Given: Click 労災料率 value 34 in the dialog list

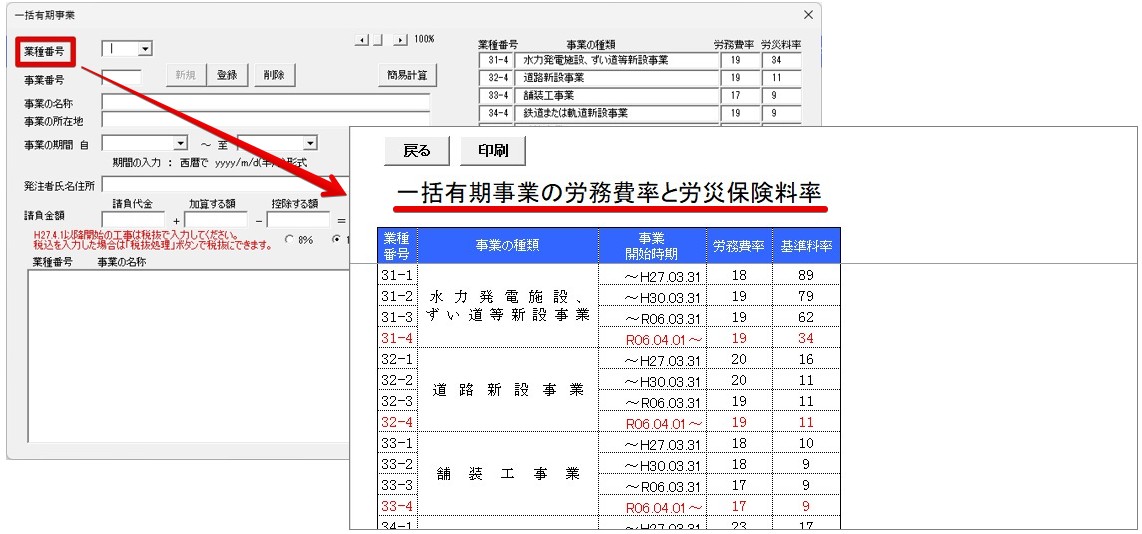Looking at the screenshot, I should click(781, 60).
